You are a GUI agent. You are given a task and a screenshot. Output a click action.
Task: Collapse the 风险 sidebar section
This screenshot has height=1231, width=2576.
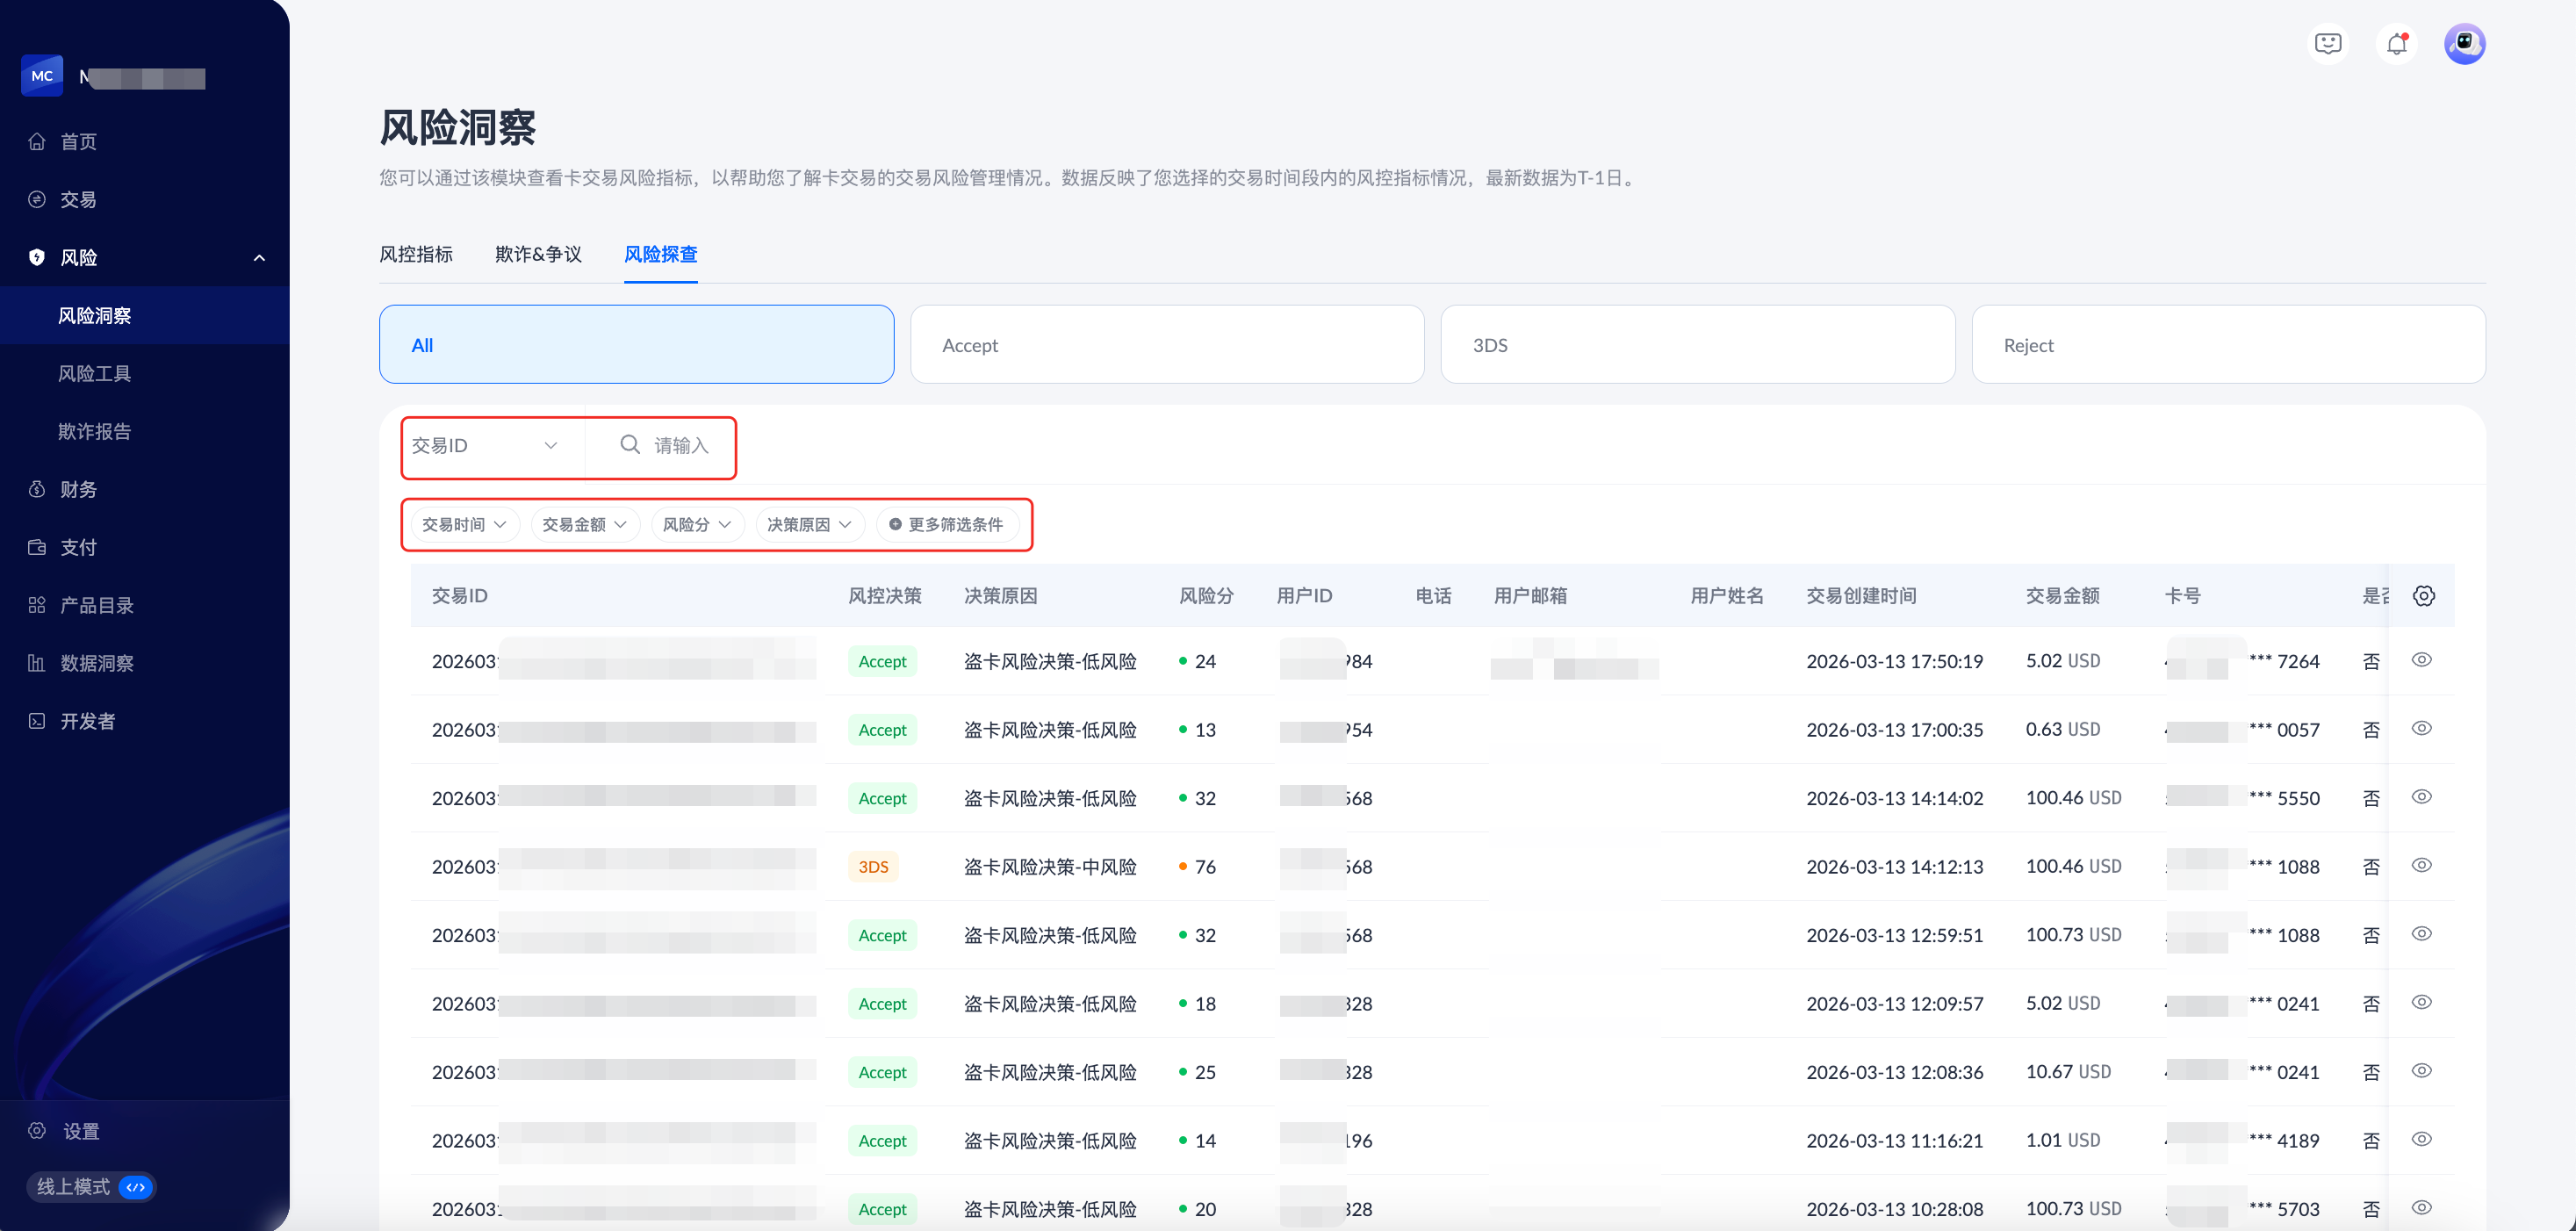click(259, 258)
